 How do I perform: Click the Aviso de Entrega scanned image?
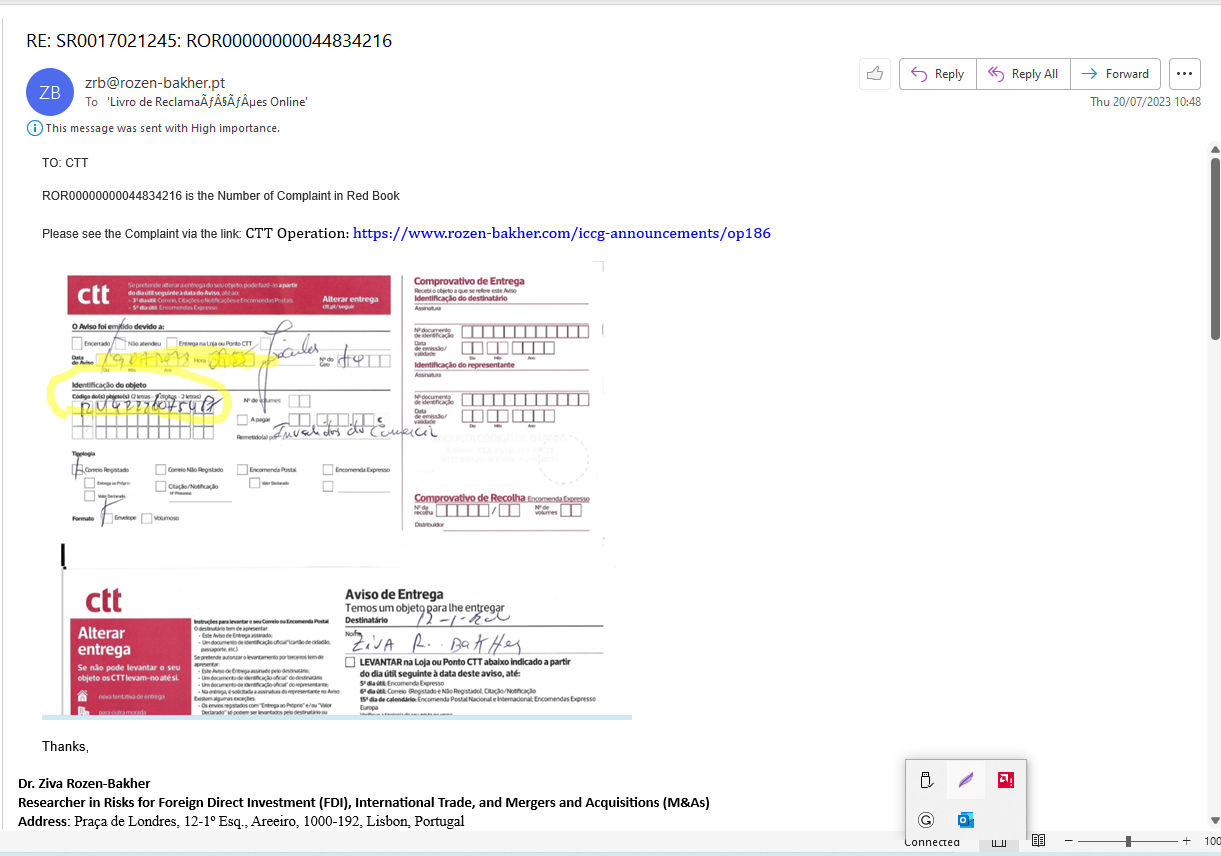tap(336, 643)
